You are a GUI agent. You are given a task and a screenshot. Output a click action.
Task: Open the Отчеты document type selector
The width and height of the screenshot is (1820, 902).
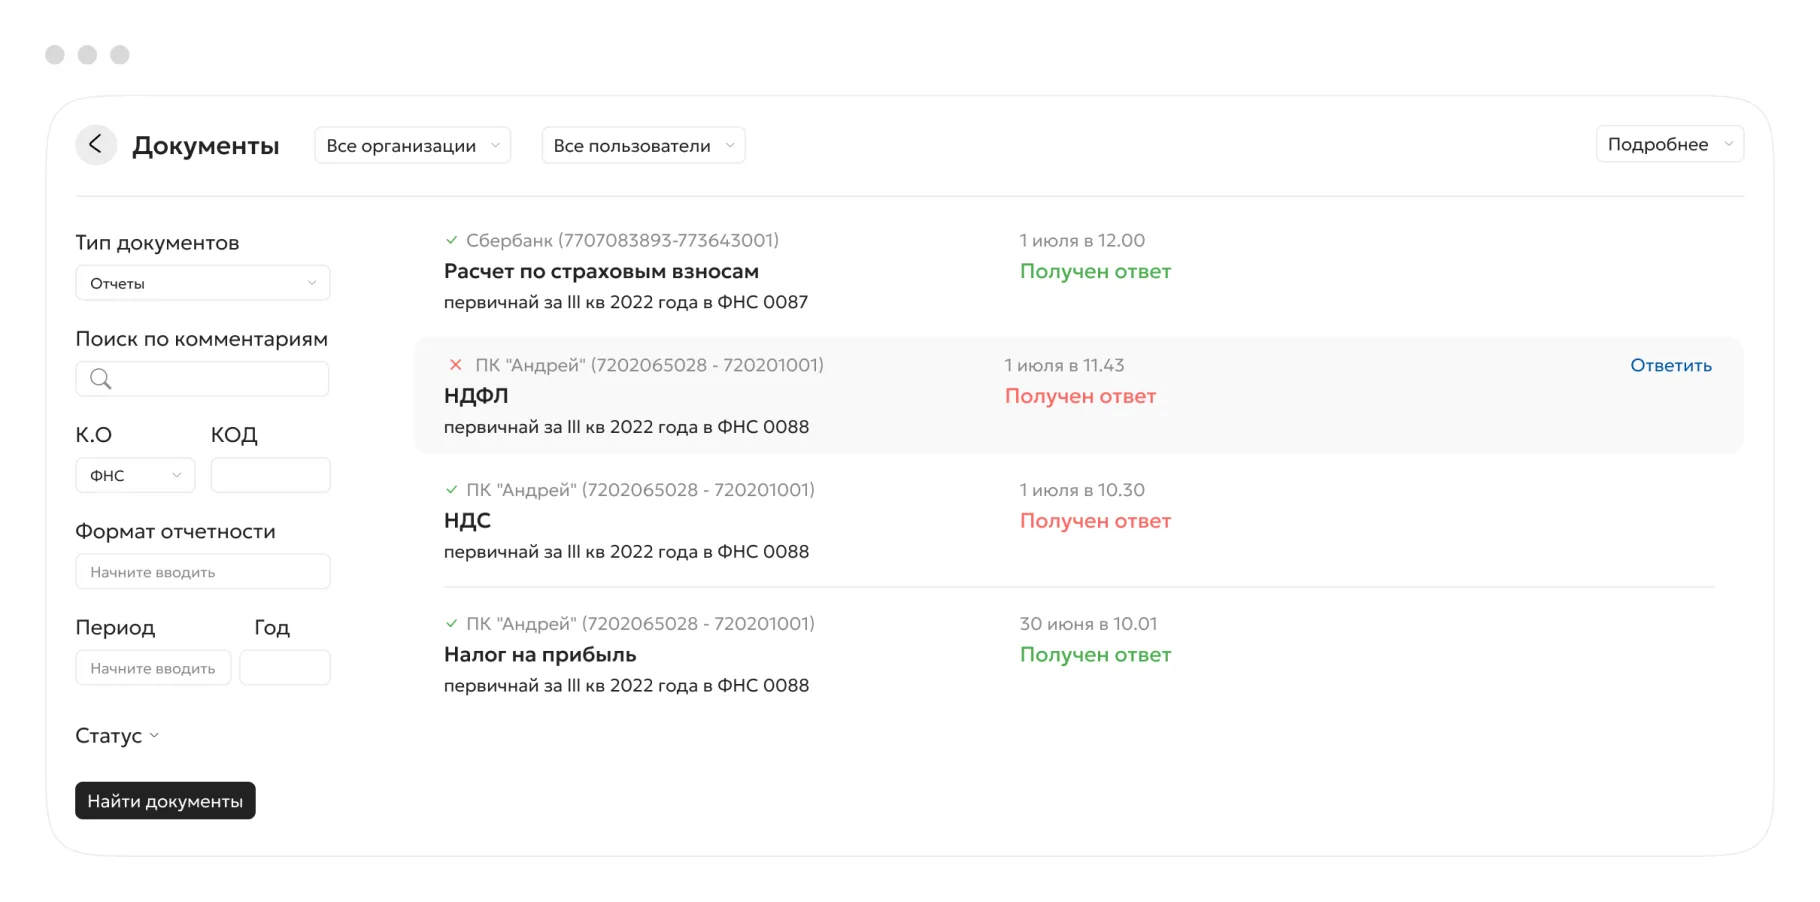point(203,283)
